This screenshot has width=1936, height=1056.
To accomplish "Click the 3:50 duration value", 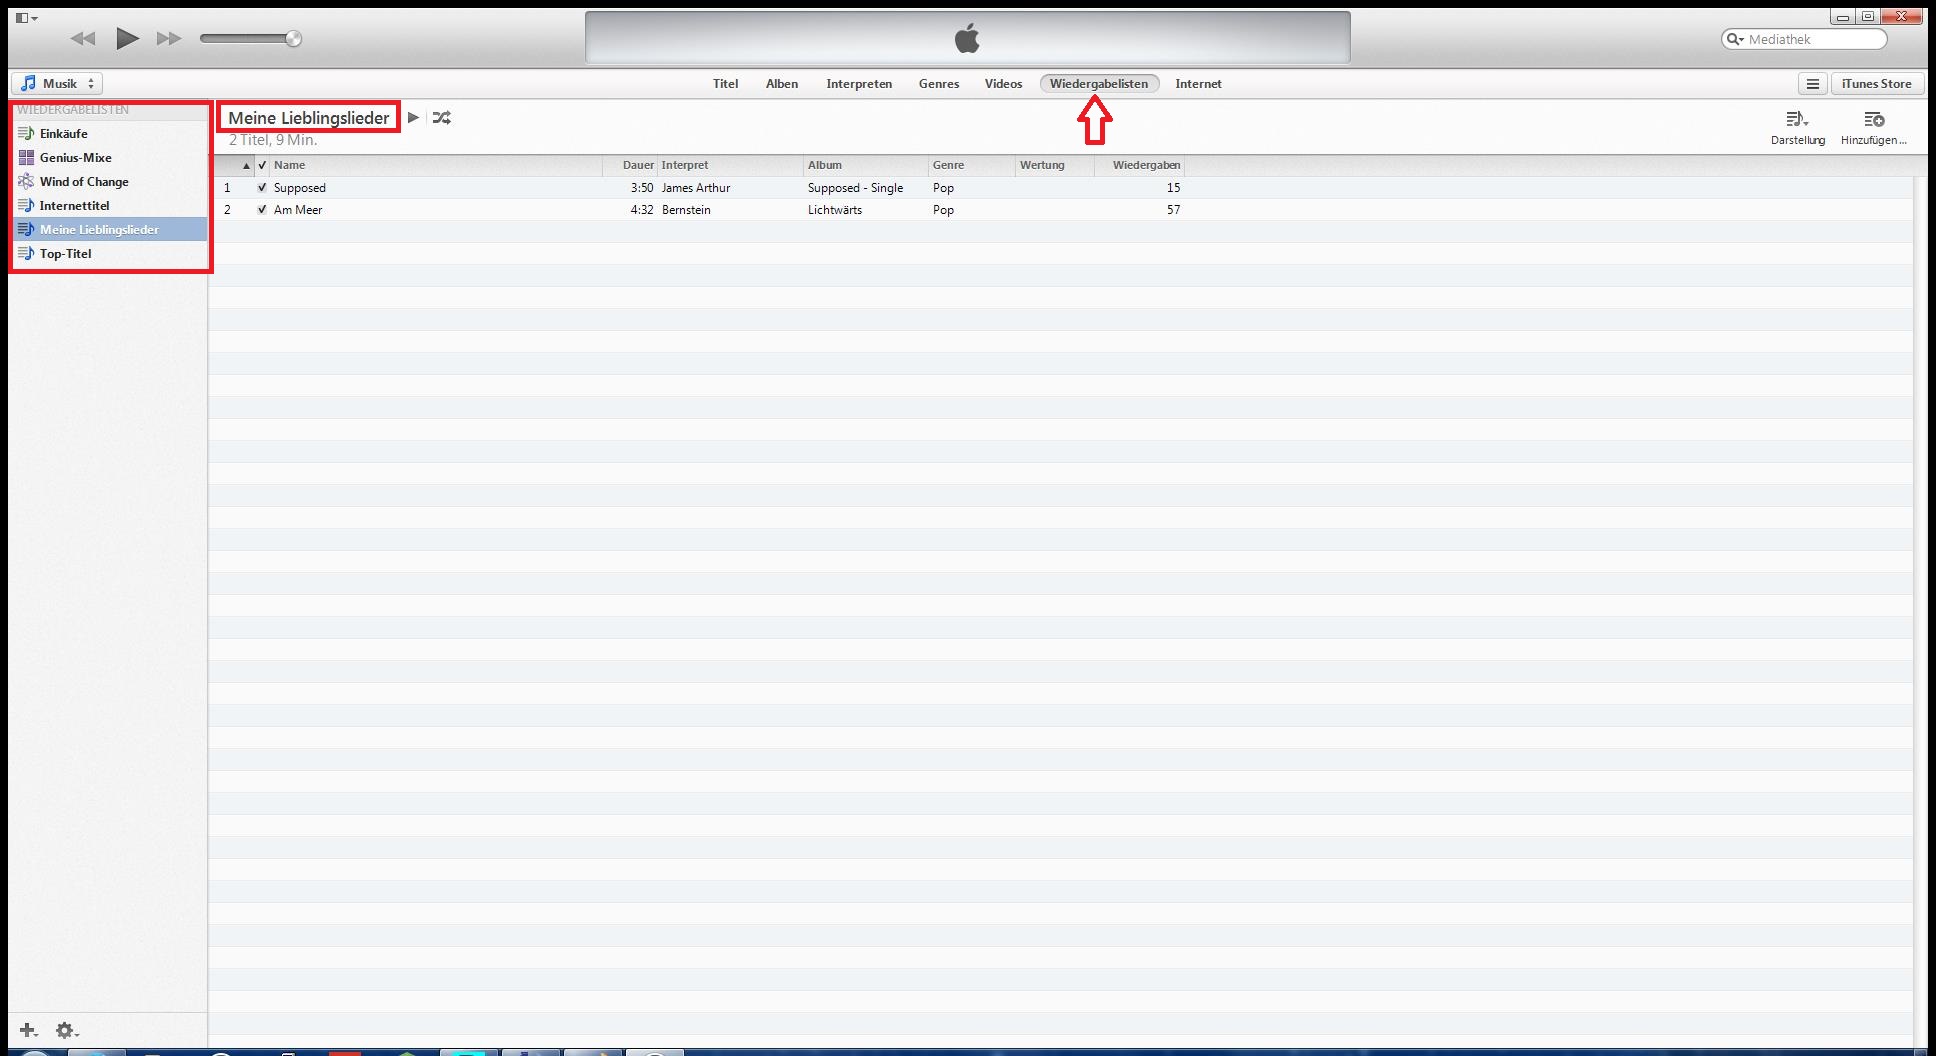I will tap(642, 188).
